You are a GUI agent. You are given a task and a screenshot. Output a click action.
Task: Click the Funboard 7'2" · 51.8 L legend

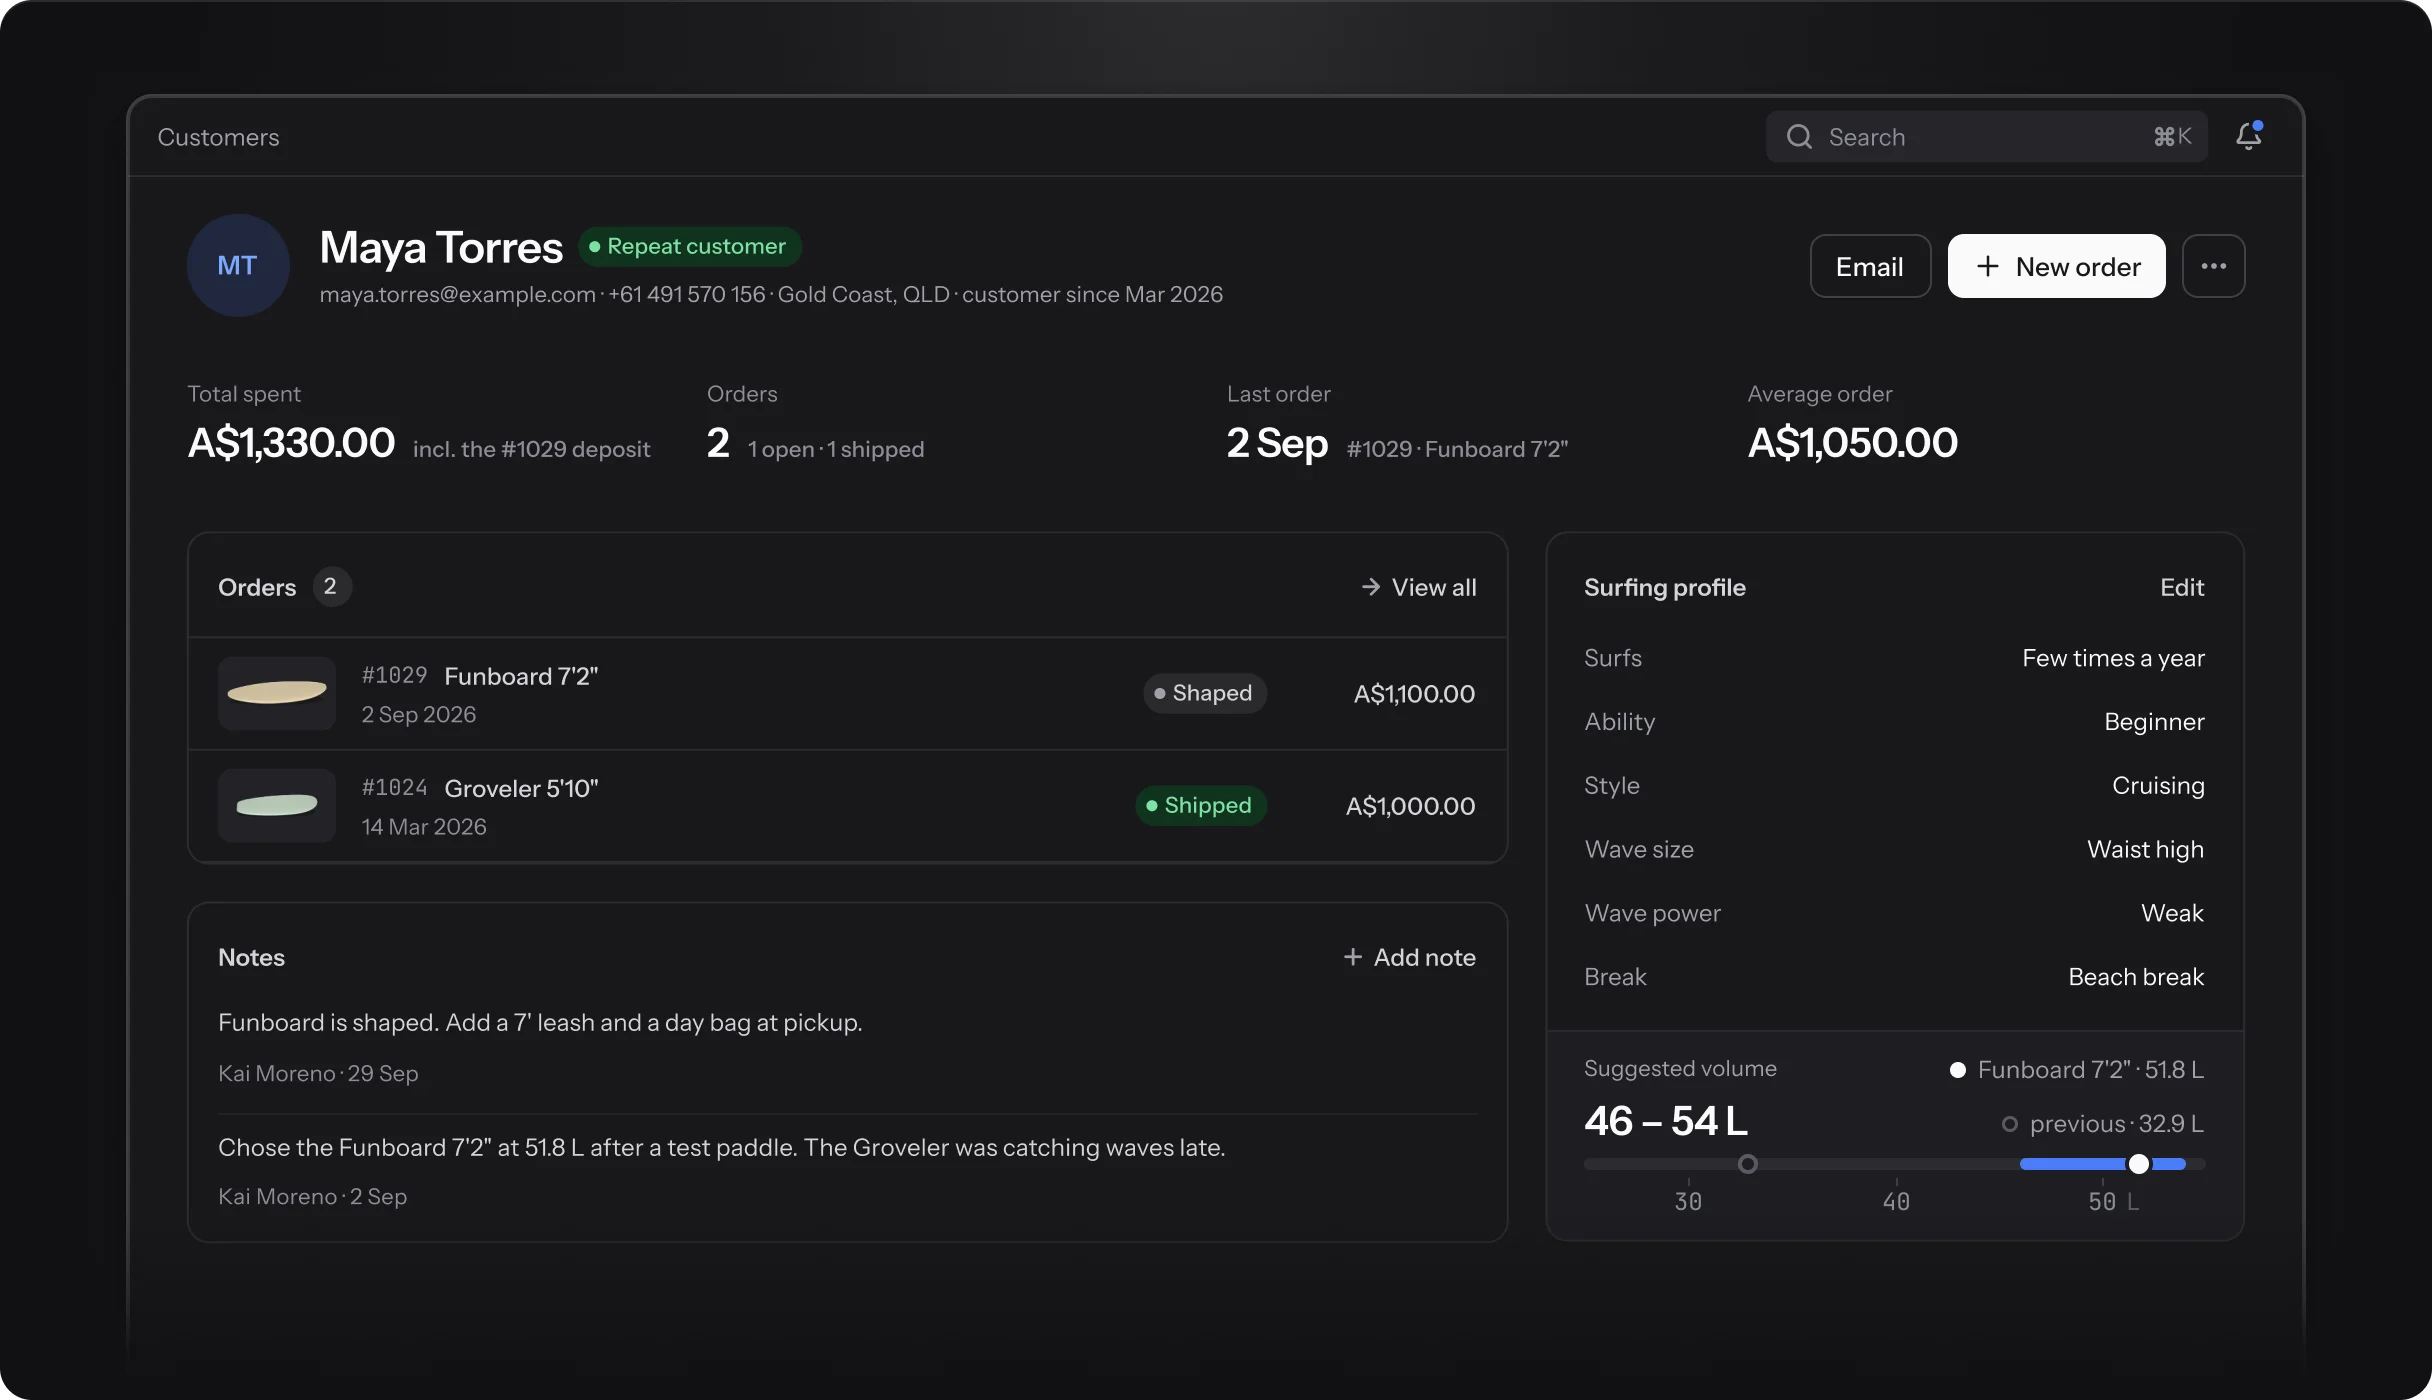[2077, 1070]
